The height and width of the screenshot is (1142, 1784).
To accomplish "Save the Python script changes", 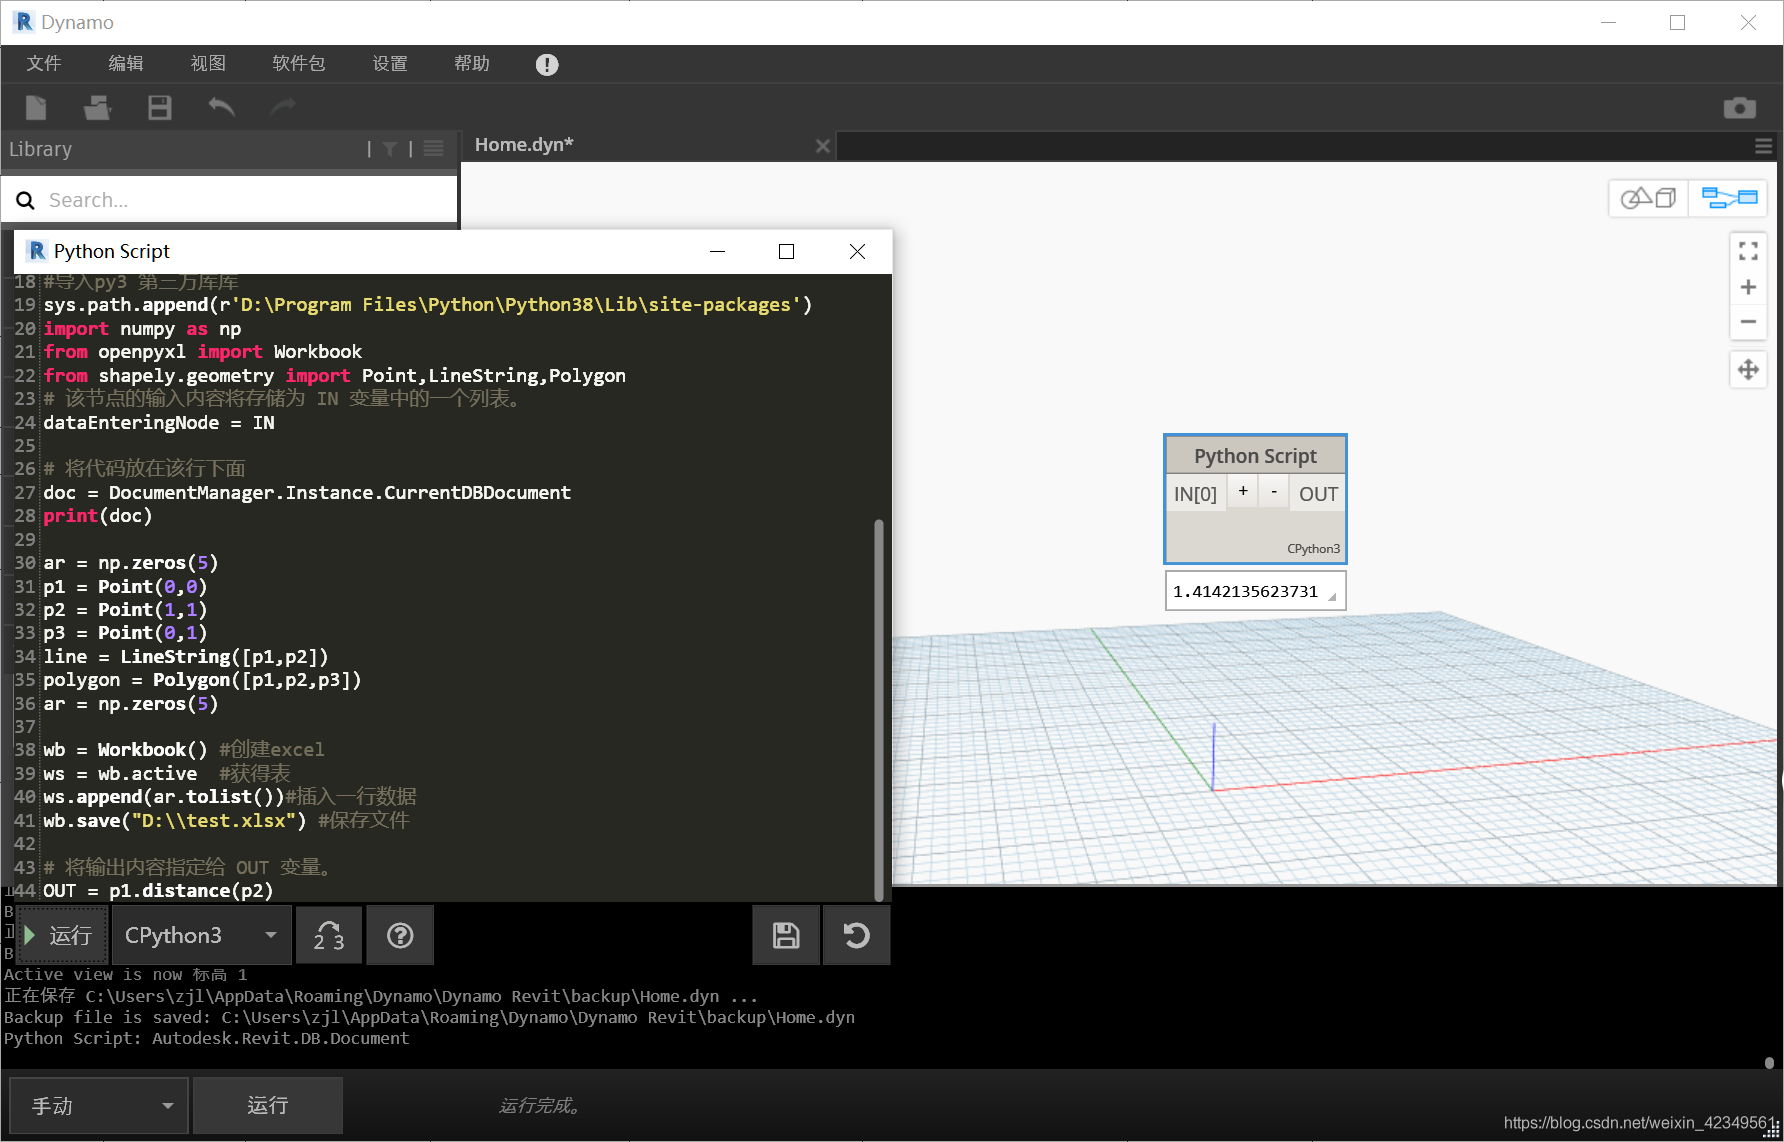I will 786,935.
